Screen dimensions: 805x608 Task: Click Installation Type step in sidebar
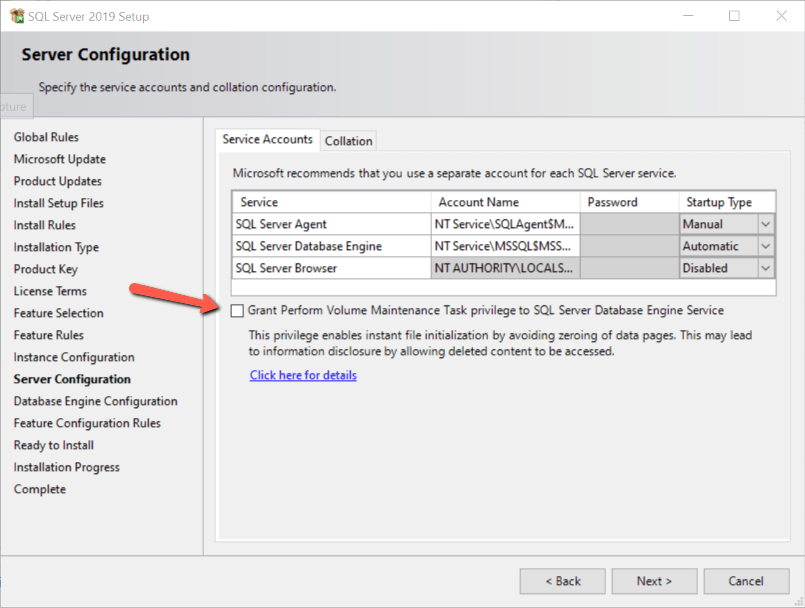pyautogui.click(x=56, y=248)
